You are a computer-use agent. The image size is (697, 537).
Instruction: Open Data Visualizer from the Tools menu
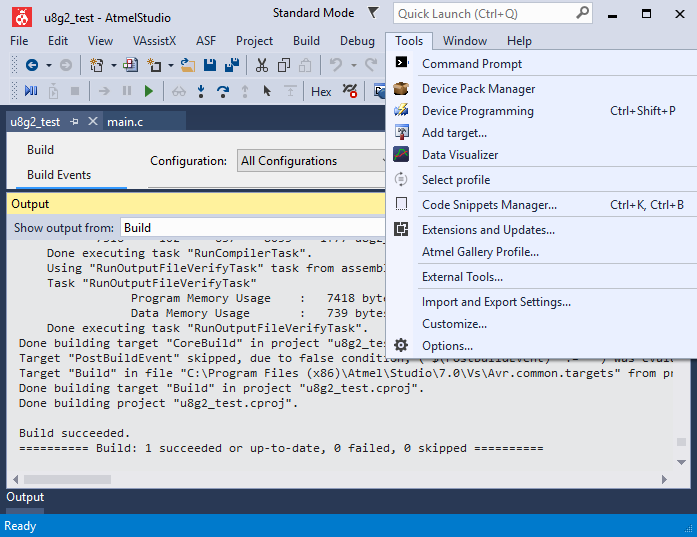pyautogui.click(x=459, y=155)
